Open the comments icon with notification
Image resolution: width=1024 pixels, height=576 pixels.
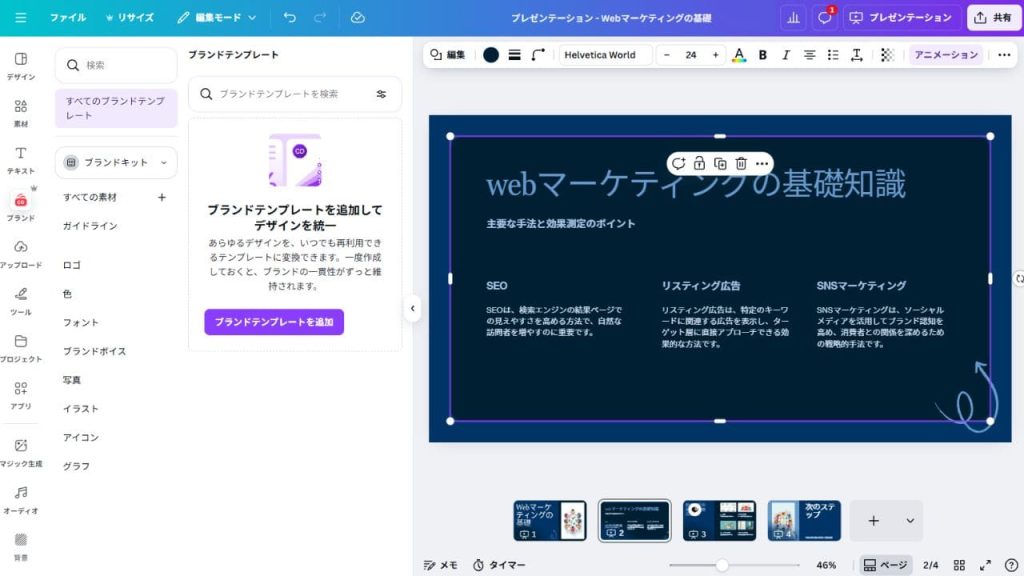click(x=825, y=18)
